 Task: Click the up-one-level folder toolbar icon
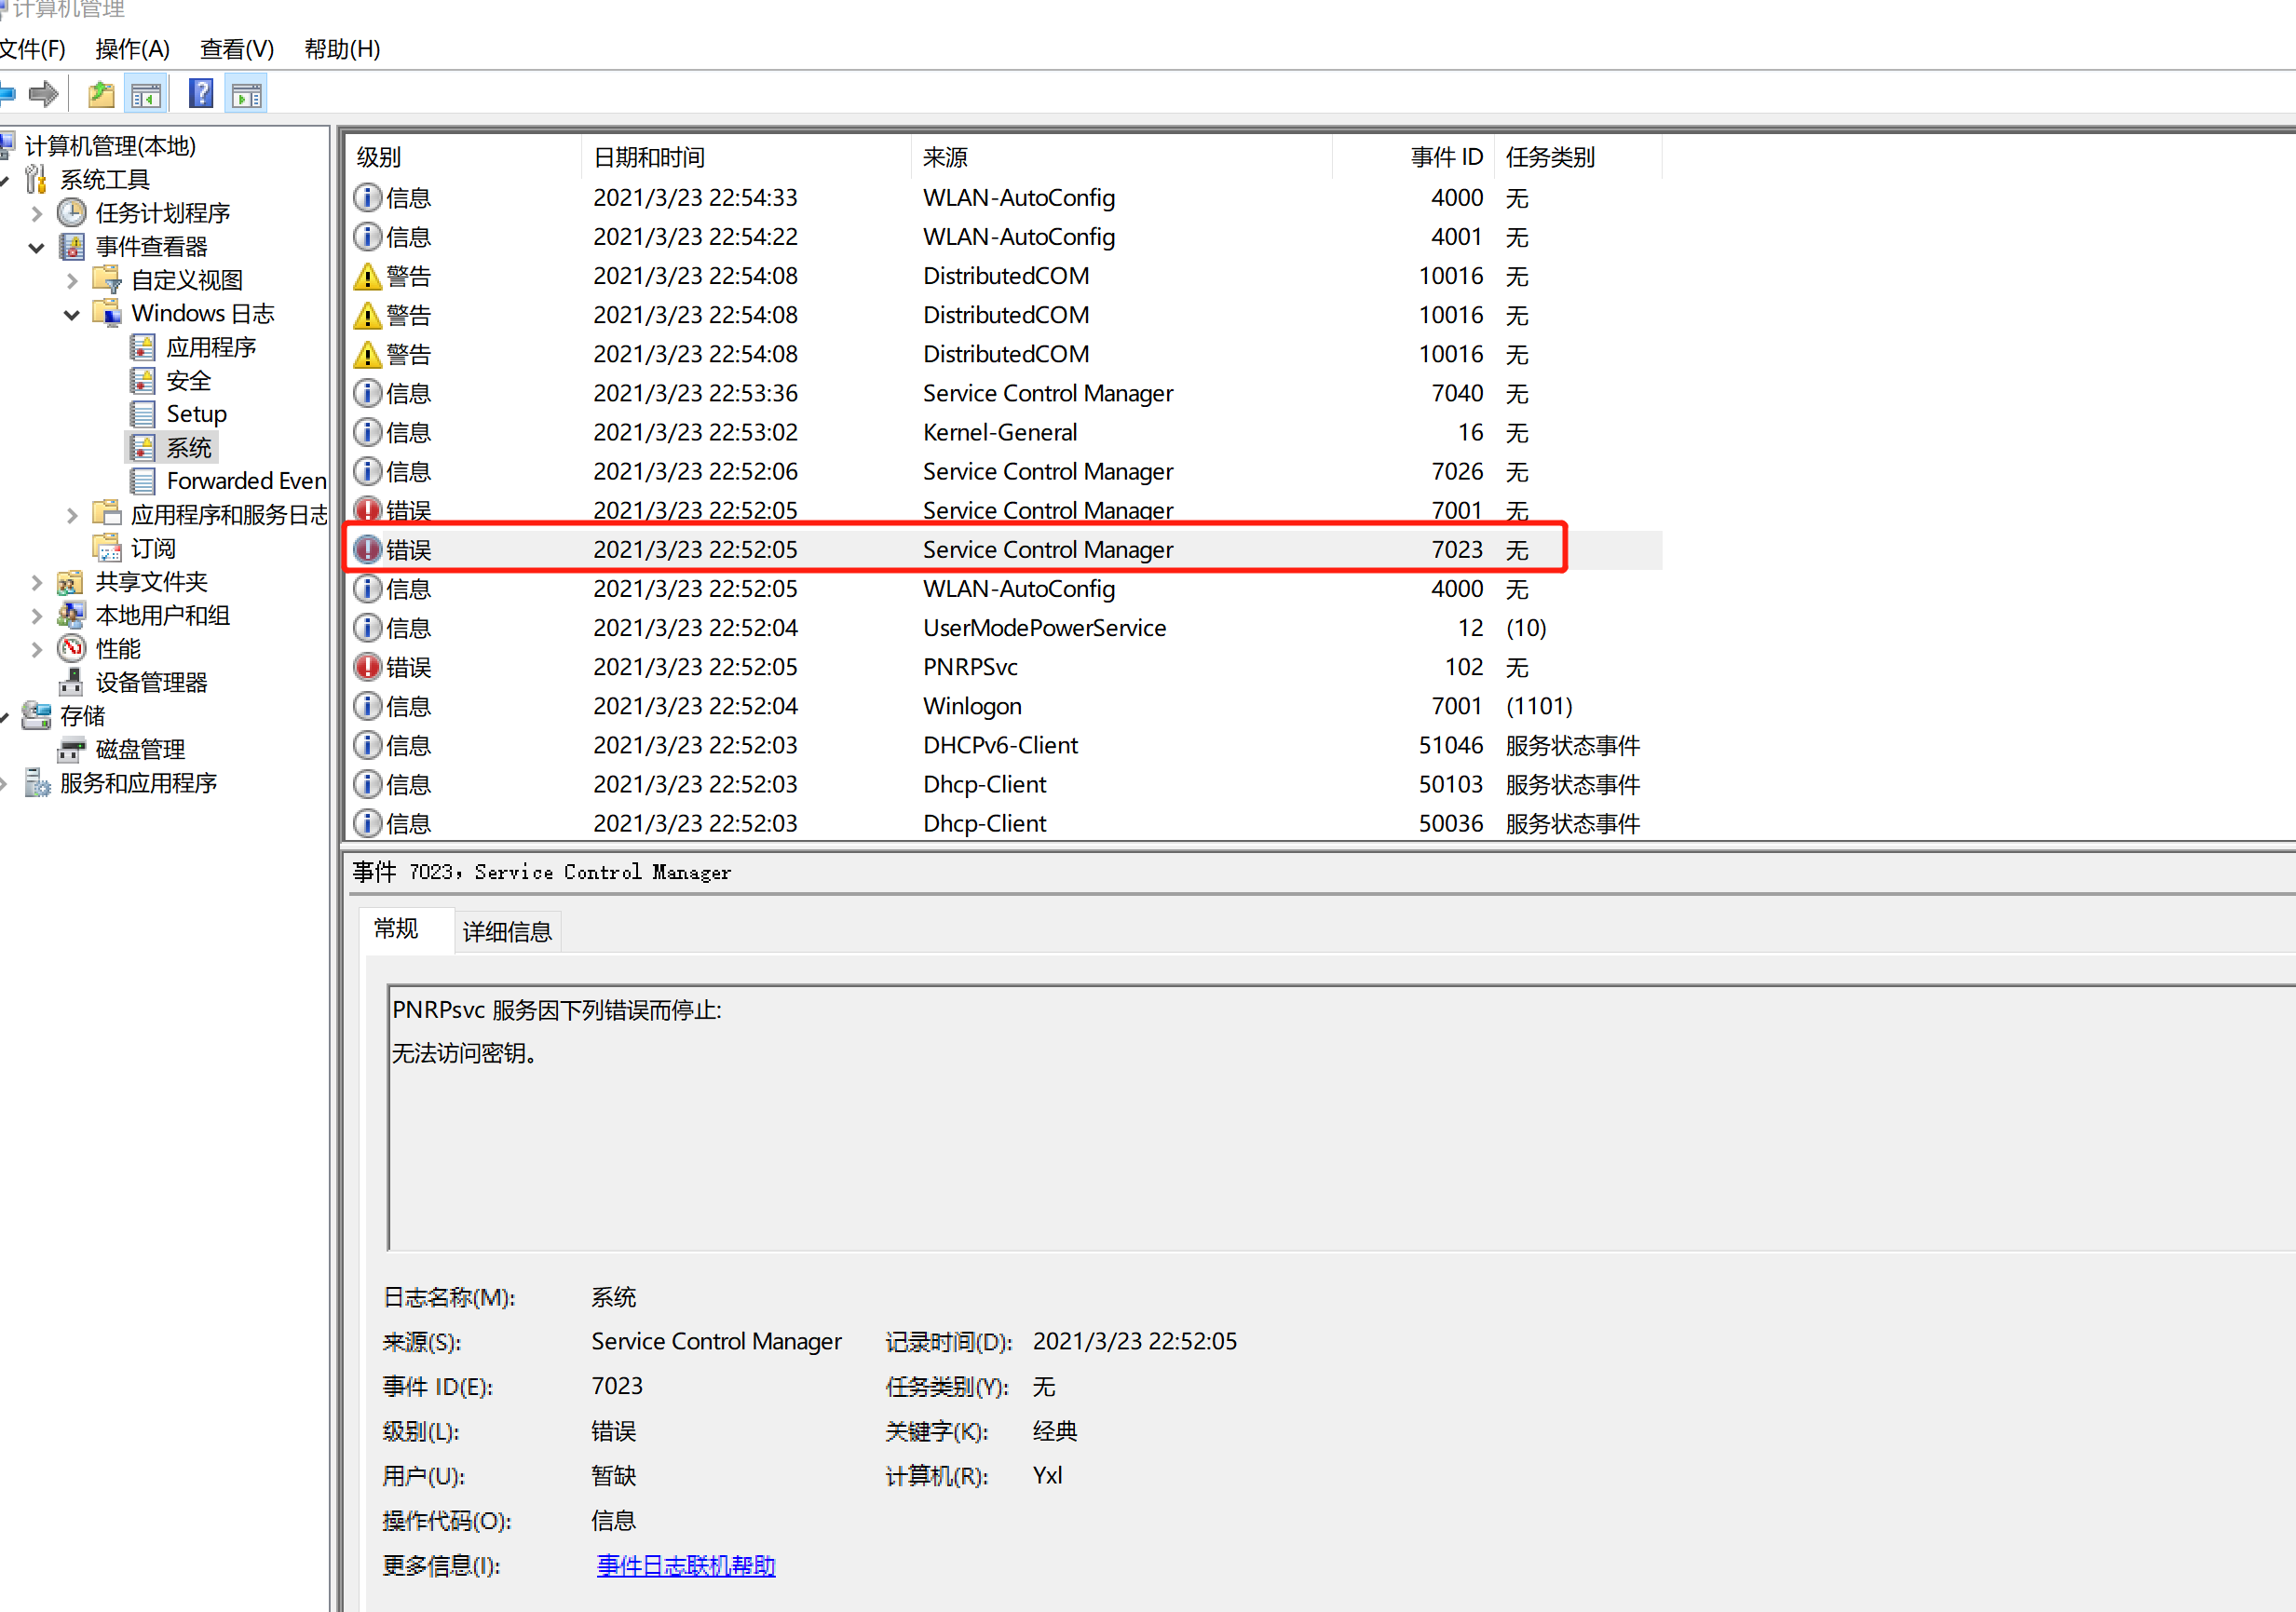pos(101,95)
